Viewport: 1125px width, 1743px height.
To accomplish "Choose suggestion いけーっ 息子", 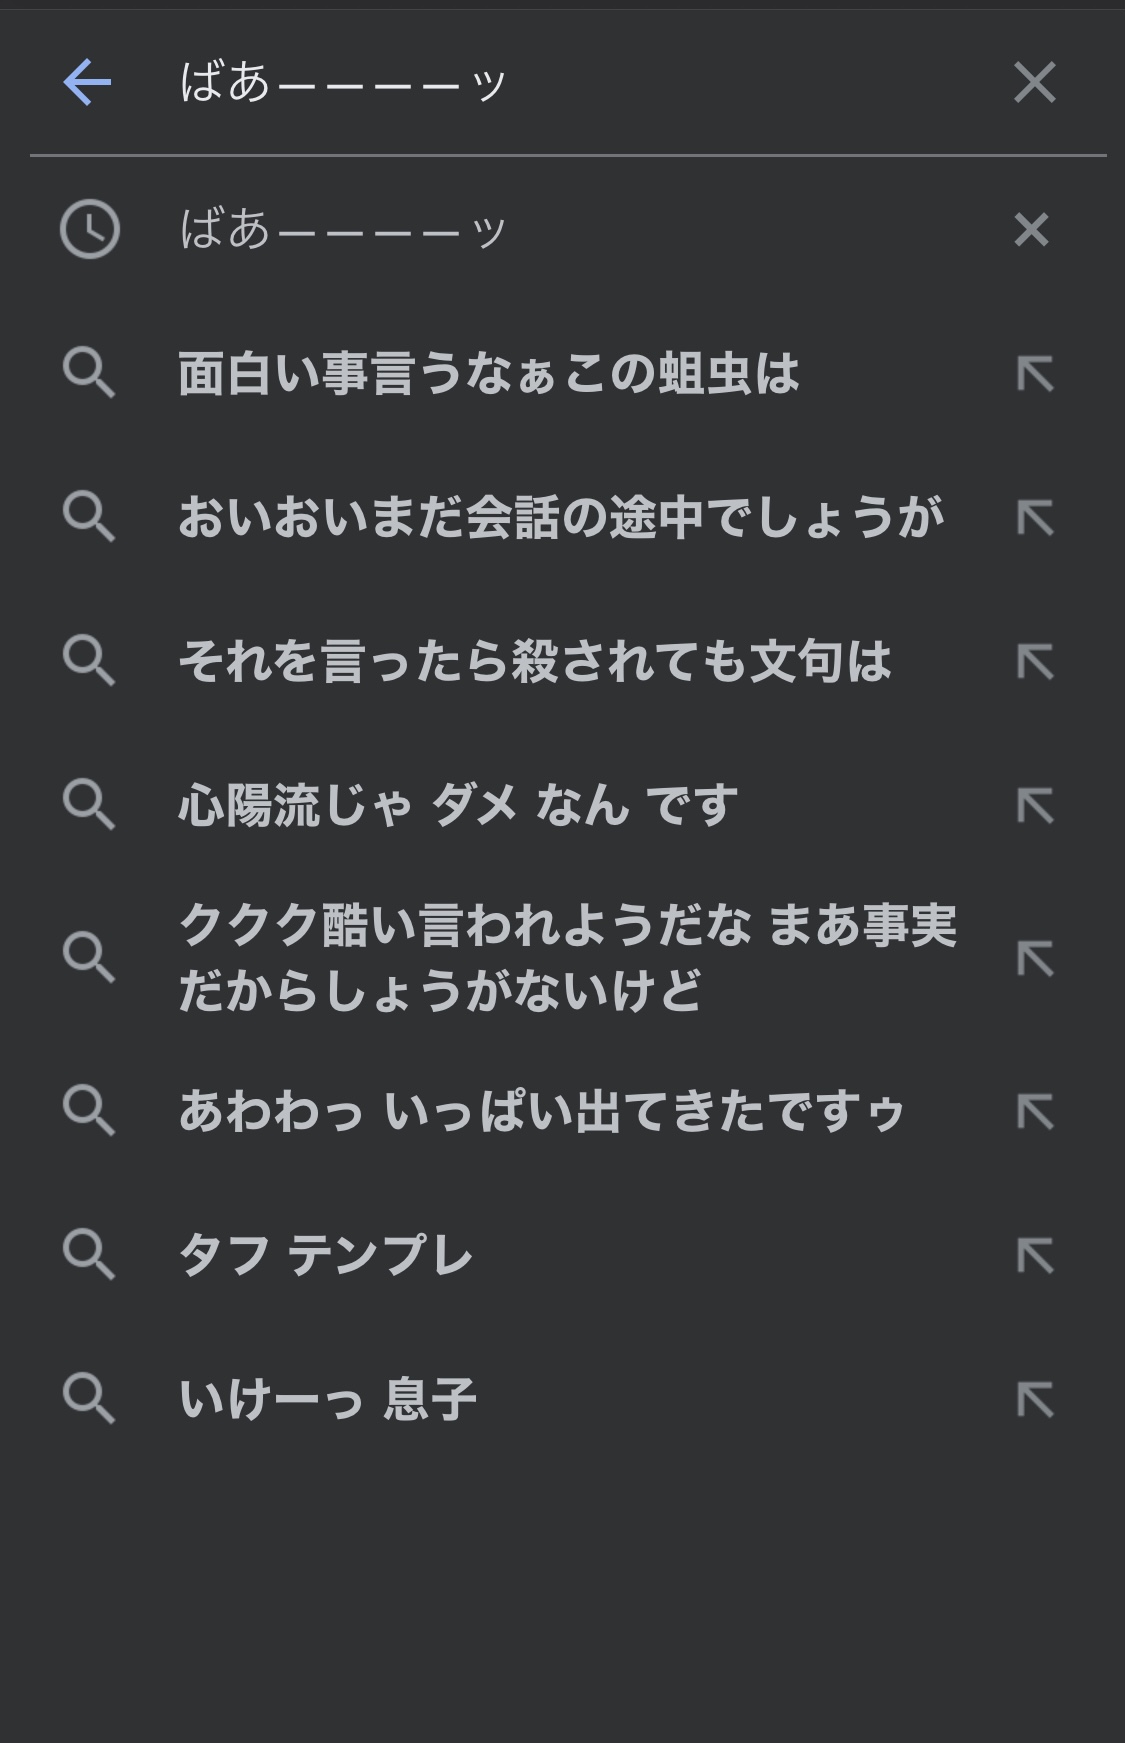I will pos(327,1399).
